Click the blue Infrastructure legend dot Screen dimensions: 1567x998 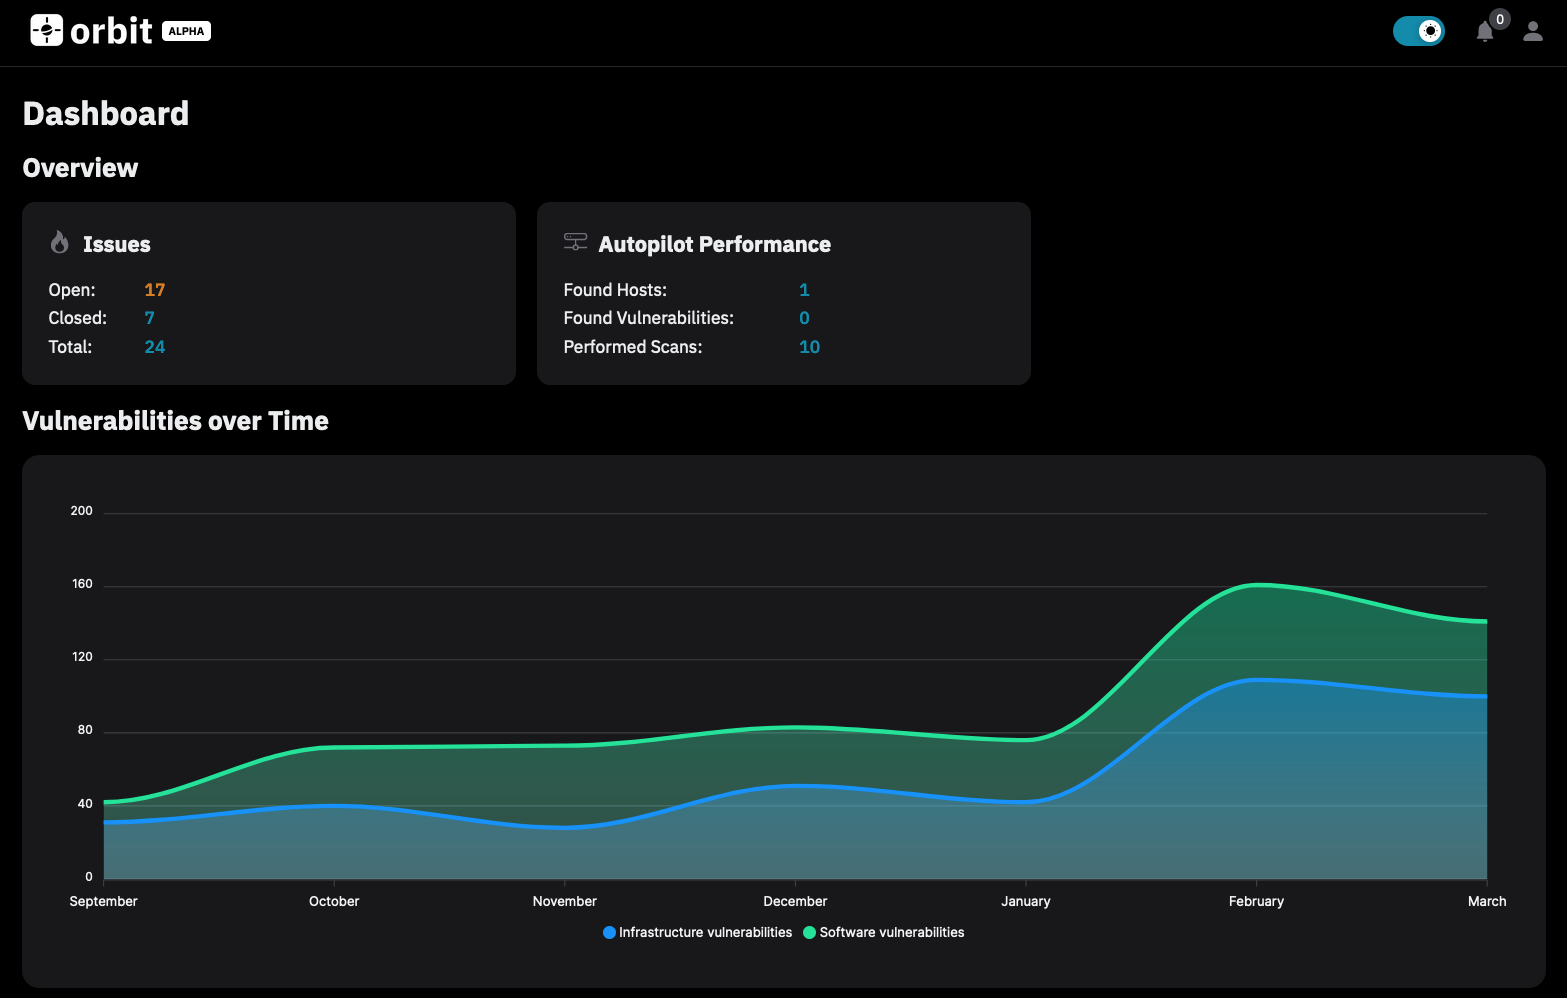609,932
